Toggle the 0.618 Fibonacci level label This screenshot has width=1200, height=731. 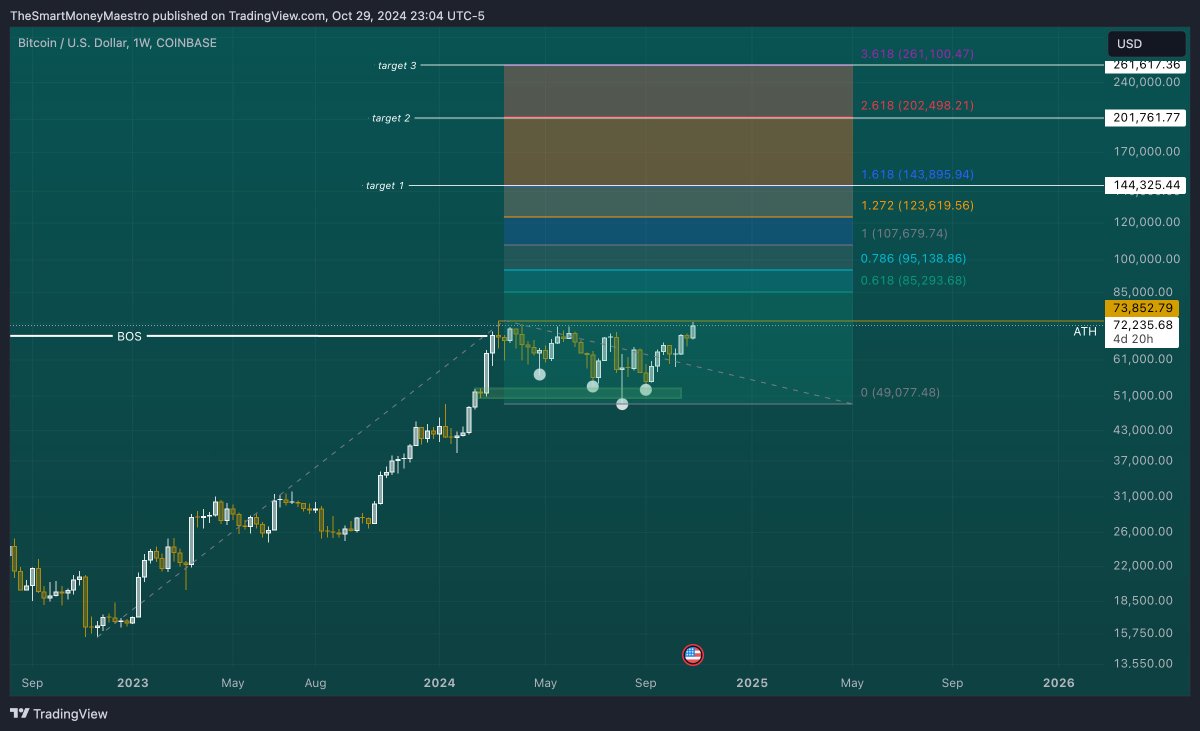[912, 281]
